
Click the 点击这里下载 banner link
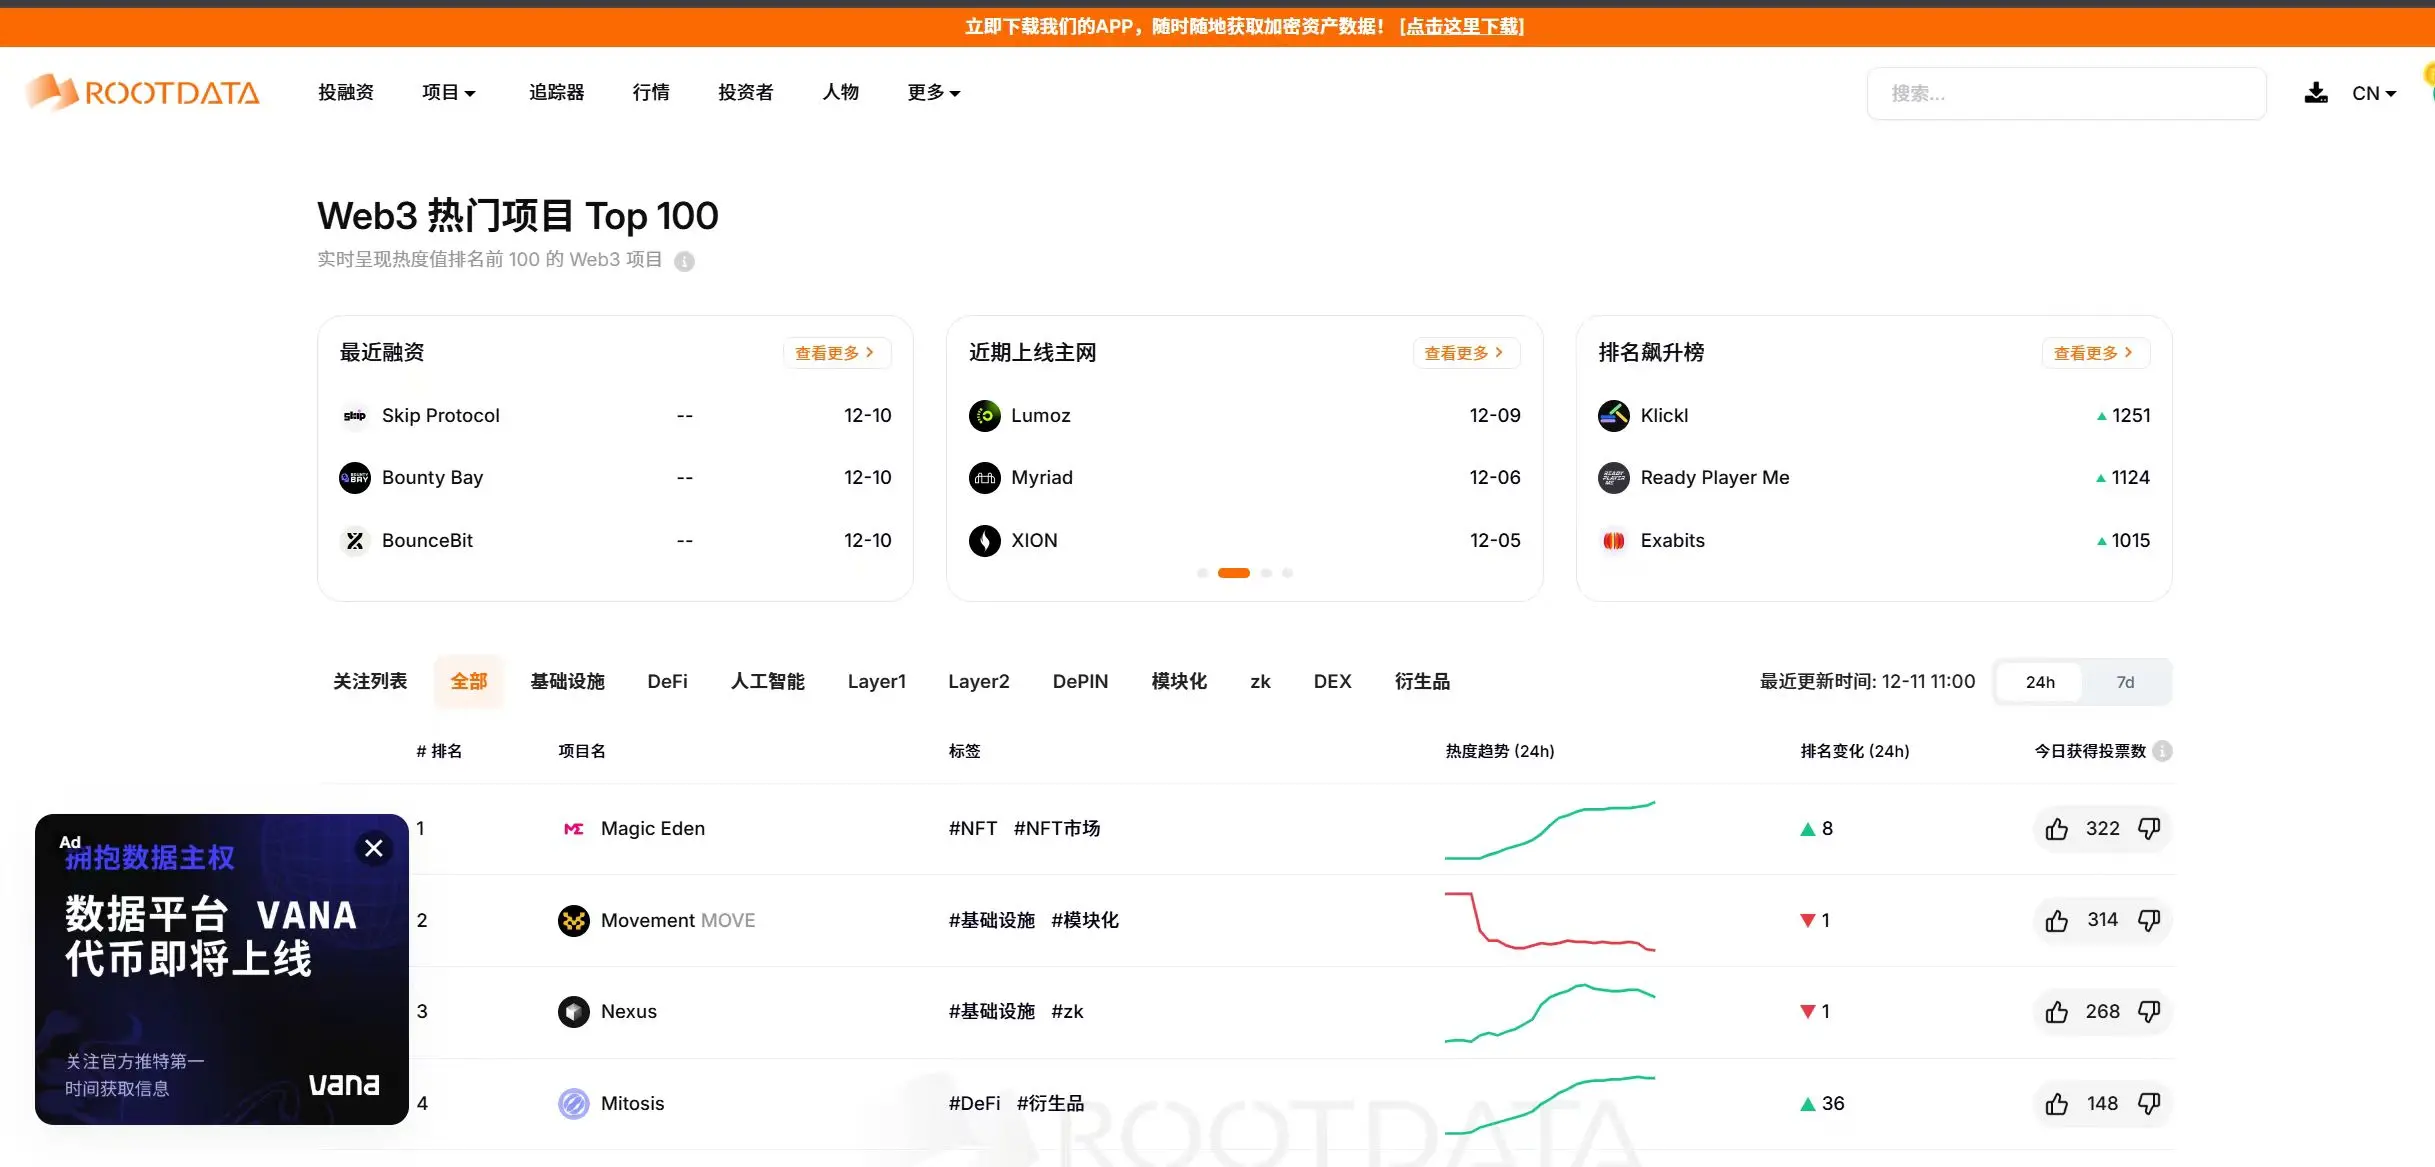[x=1462, y=26]
